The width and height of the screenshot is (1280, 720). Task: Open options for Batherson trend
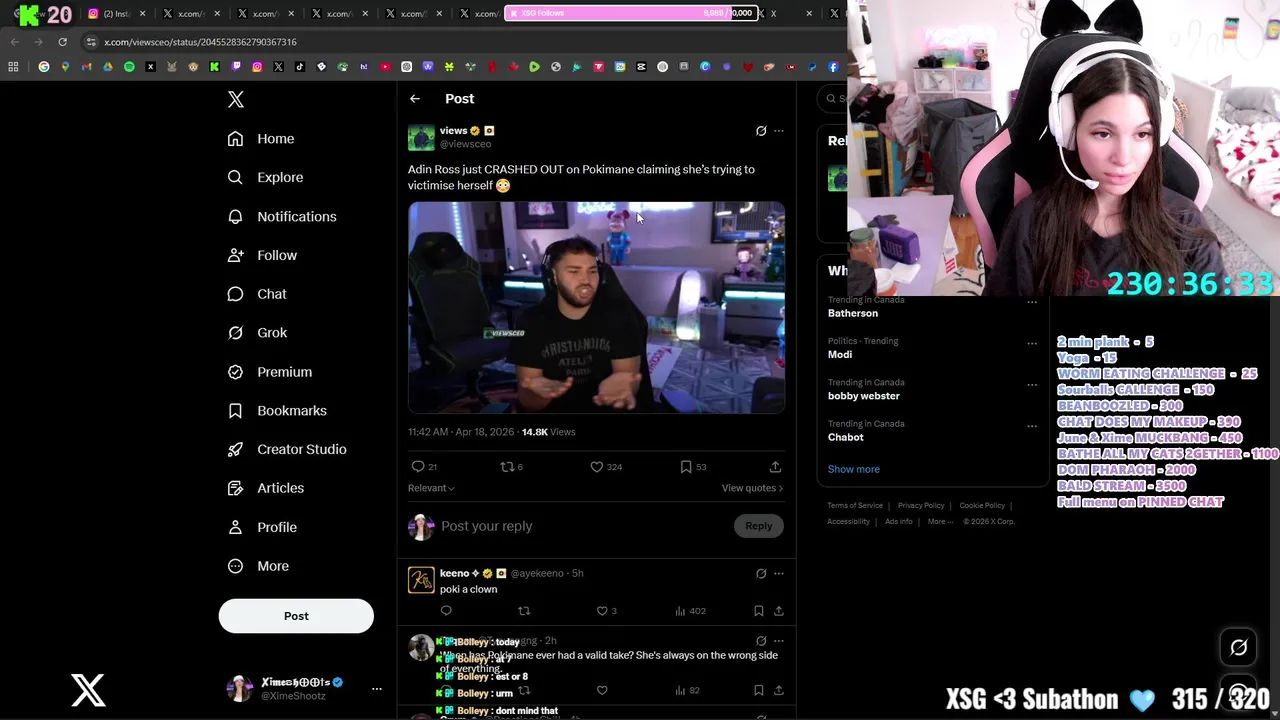pos(1032,302)
